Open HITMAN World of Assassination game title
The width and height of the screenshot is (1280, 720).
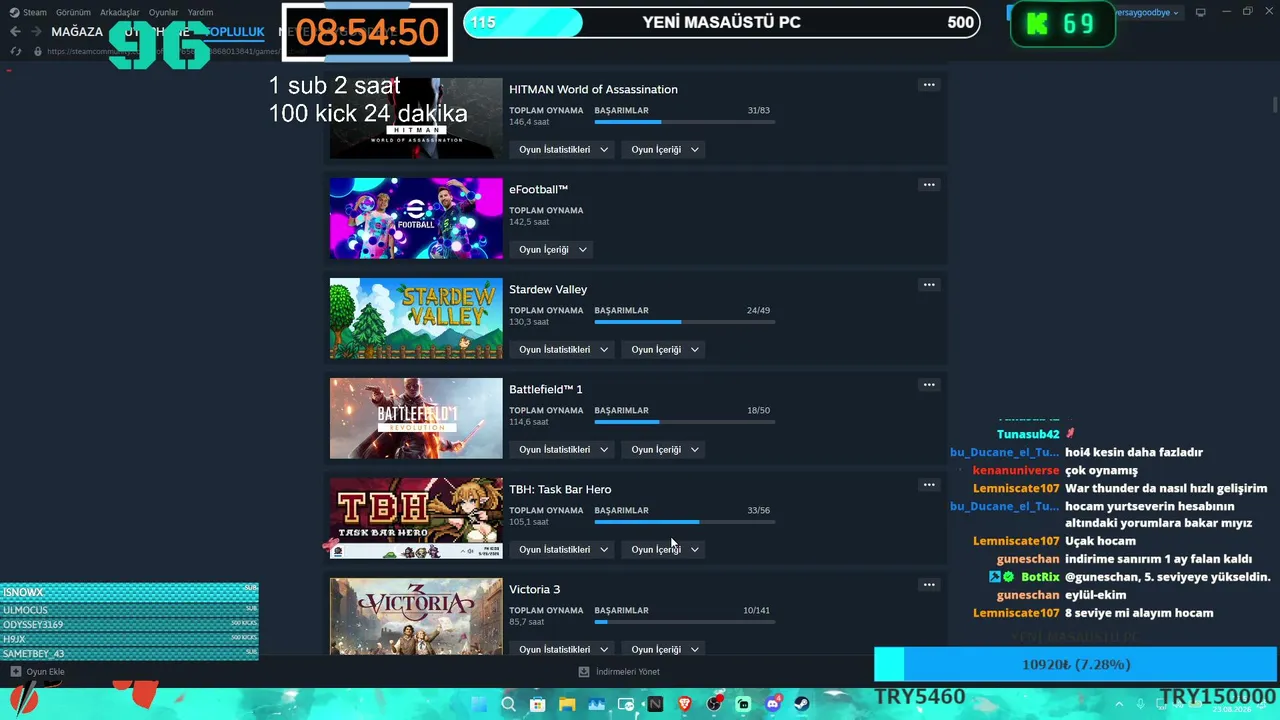point(593,89)
